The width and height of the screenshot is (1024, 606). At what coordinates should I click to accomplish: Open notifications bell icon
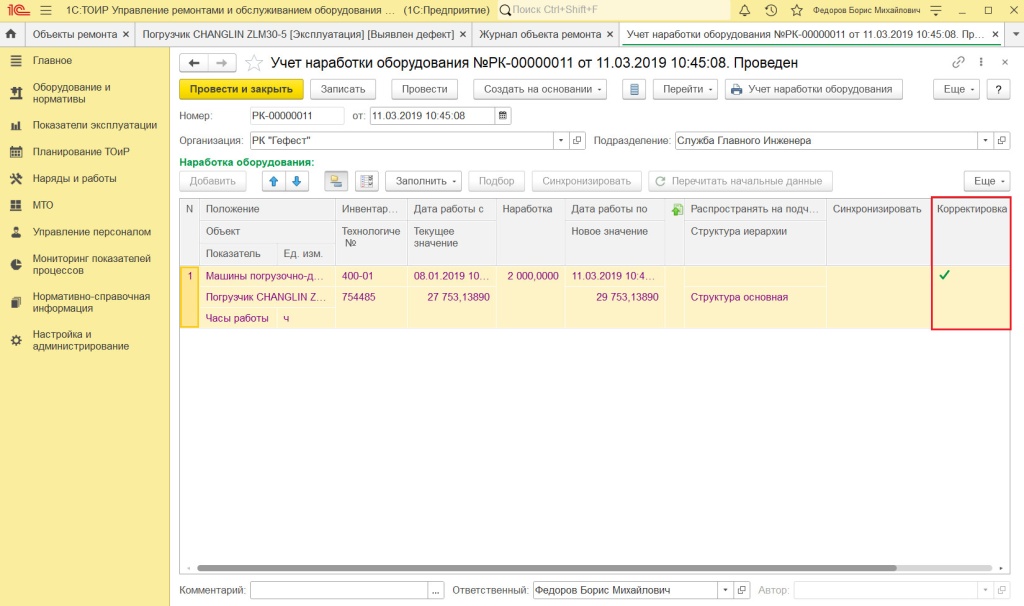point(744,10)
